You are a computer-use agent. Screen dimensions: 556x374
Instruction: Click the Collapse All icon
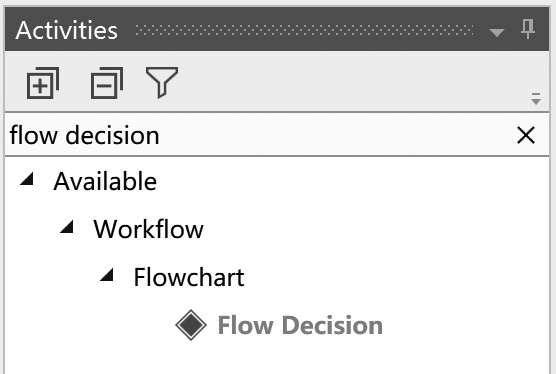107,83
